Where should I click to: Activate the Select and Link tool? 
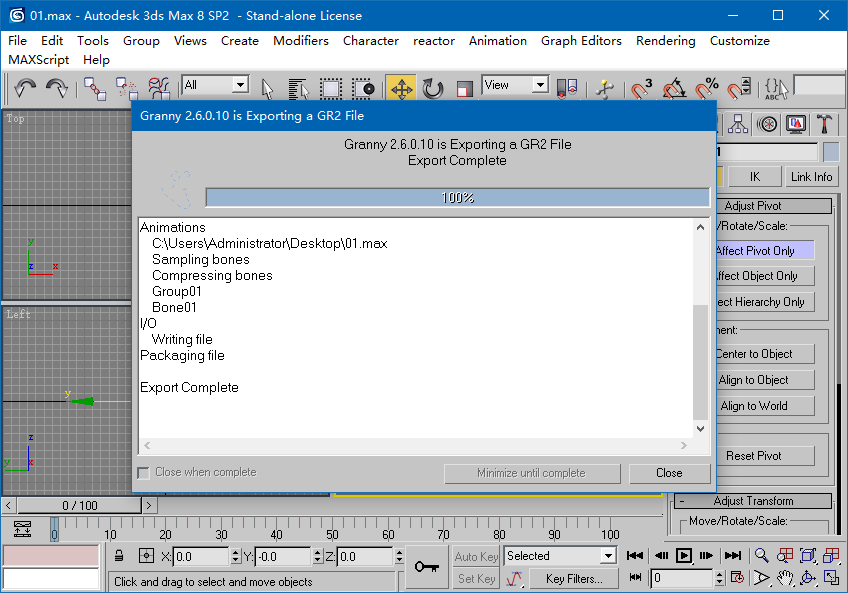tap(95, 88)
